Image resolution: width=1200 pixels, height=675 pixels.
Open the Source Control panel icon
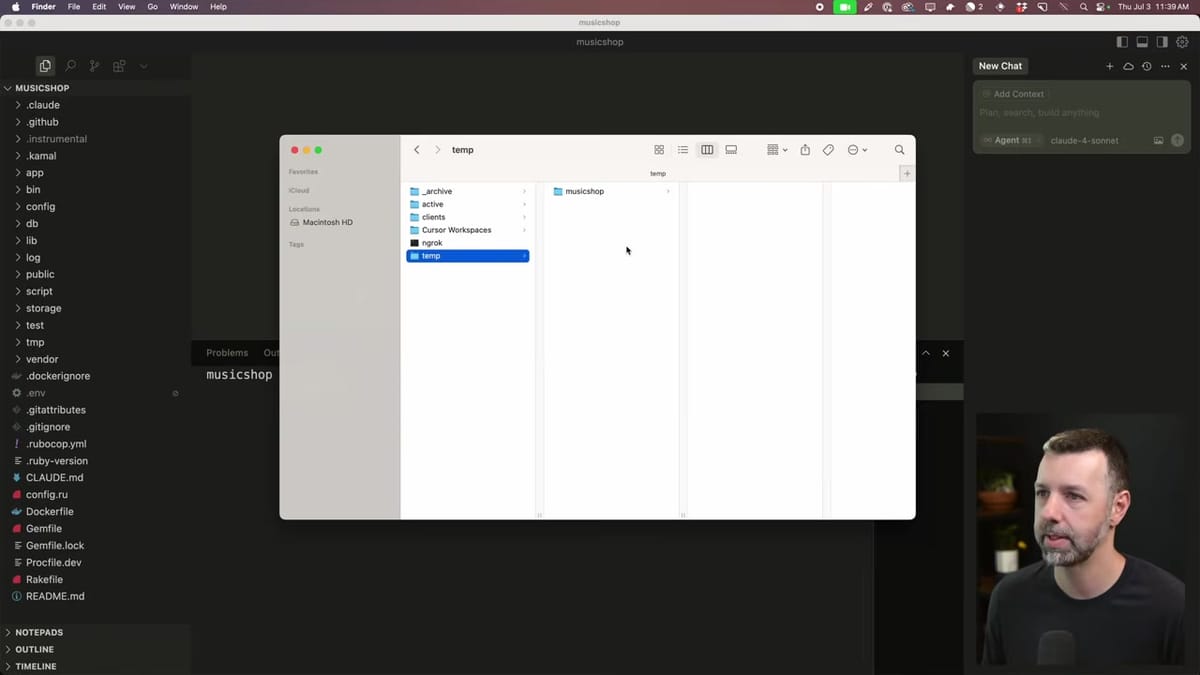[94, 66]
